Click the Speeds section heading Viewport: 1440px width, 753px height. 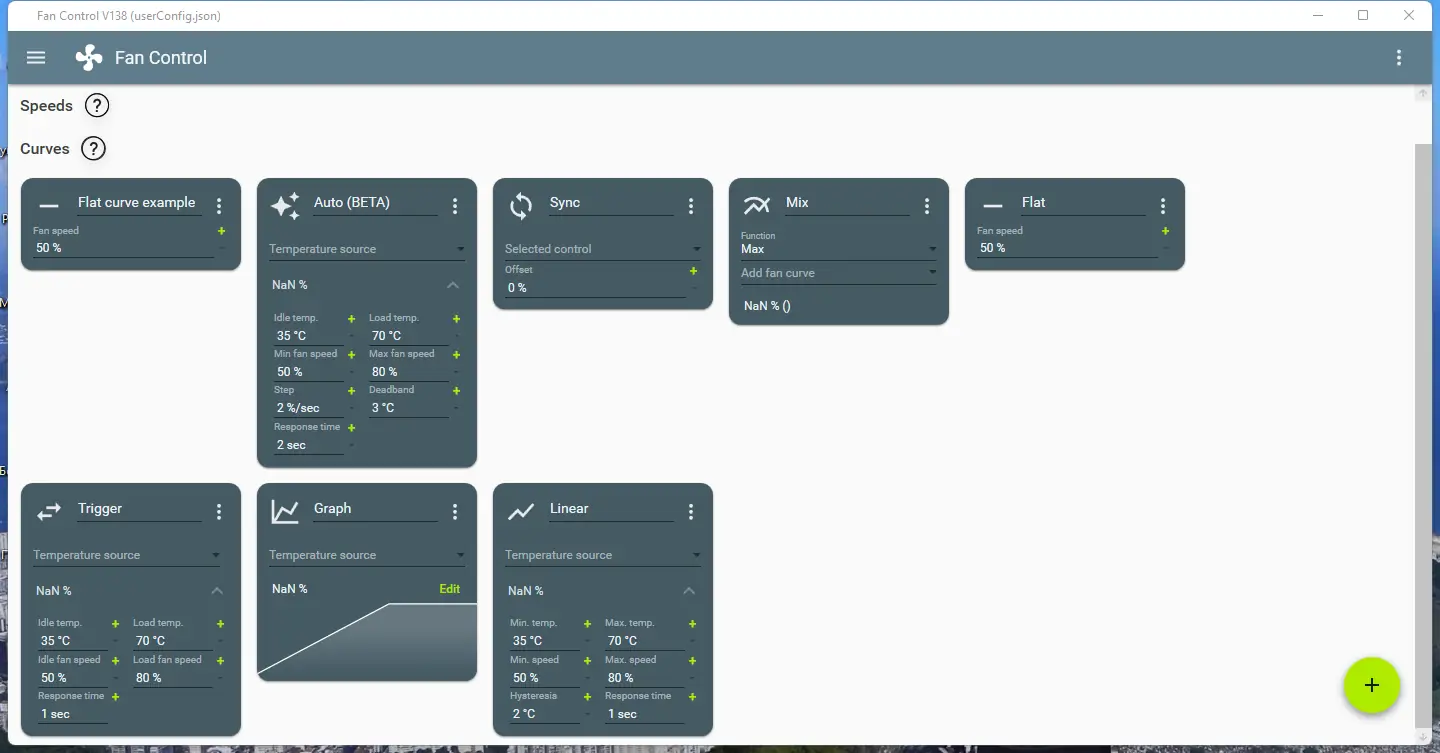pyautogui.click(x=47, y=106)
